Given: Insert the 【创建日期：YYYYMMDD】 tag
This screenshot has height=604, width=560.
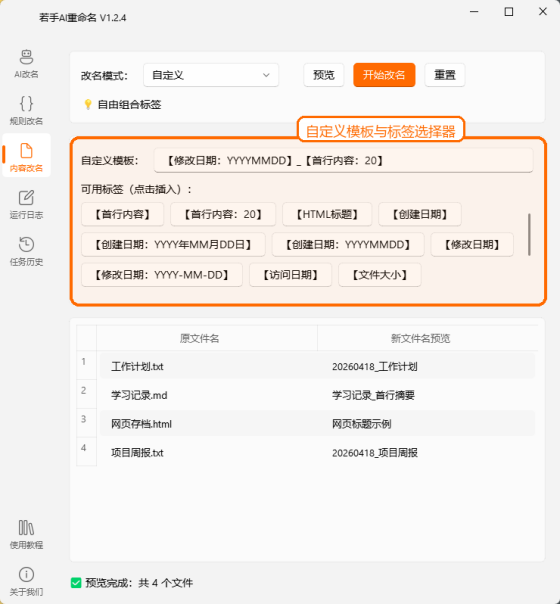Looking at the screenshot, I should [x=348, y=245].
